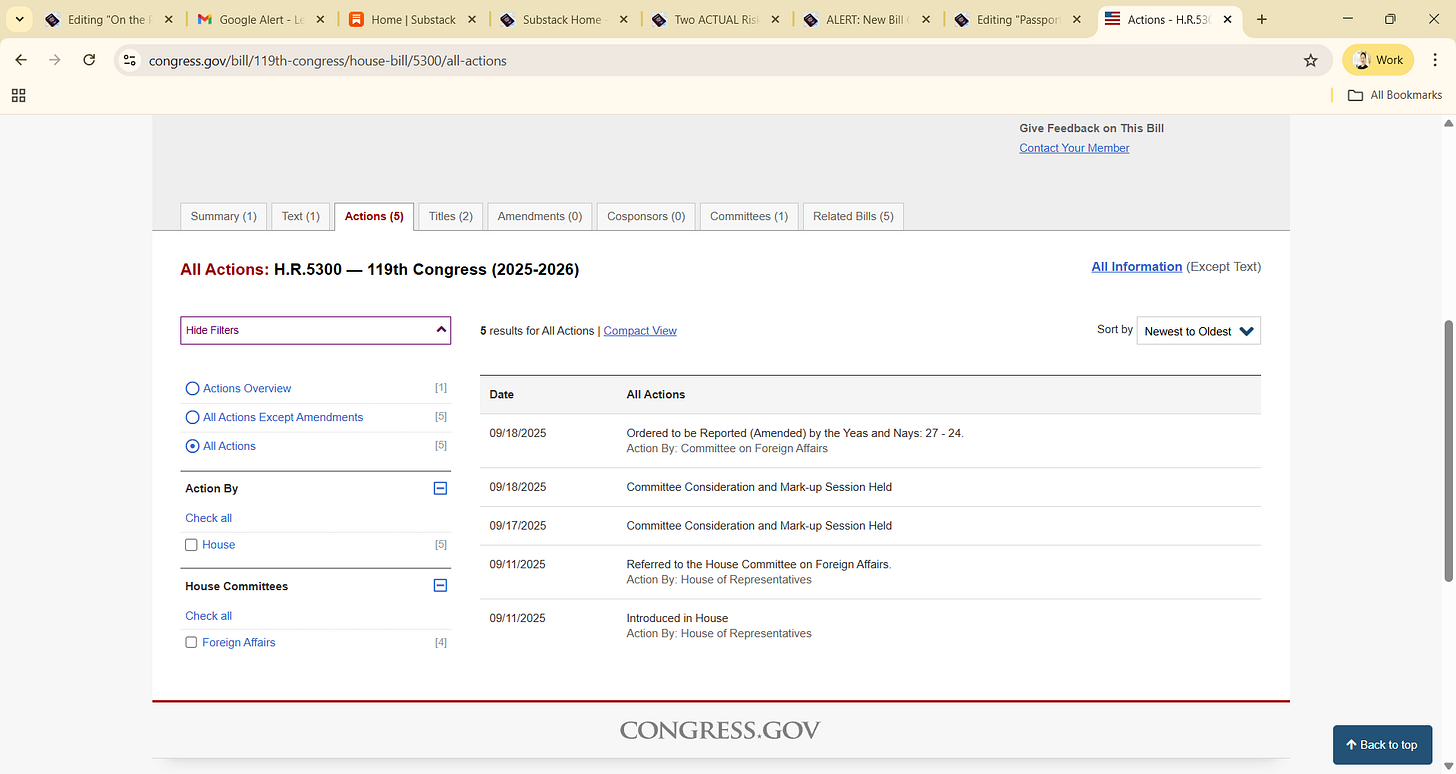Open the Work profile button

coord(1378,60)
